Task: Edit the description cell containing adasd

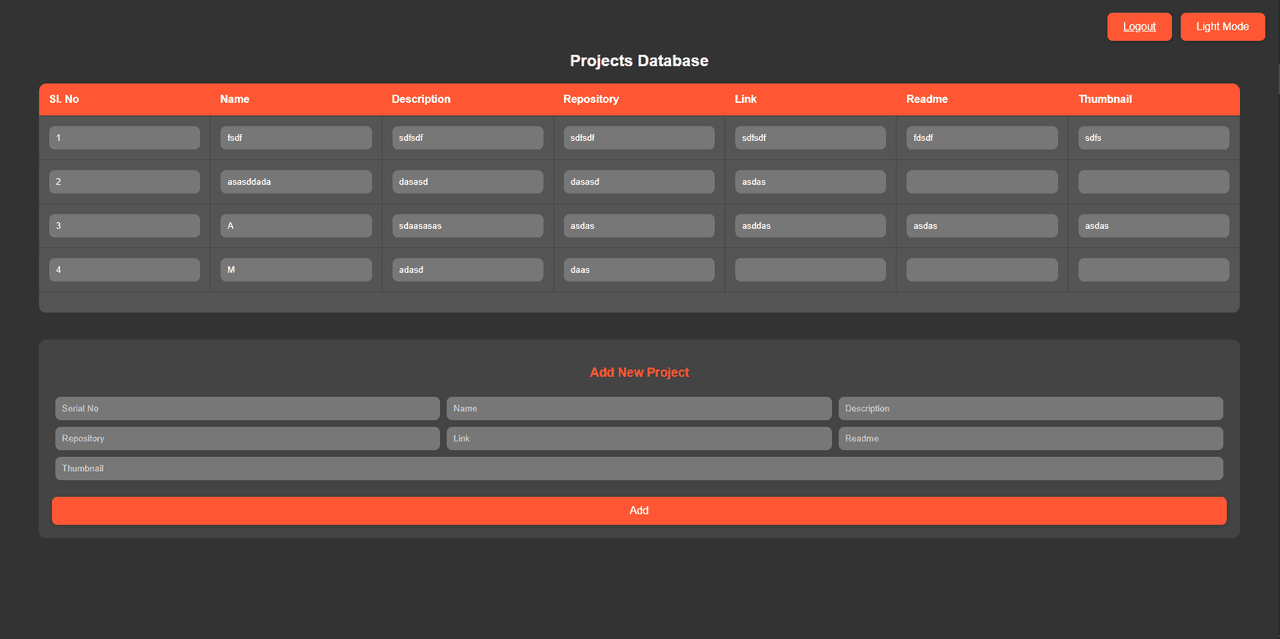Action: click(x=468, y=270)
